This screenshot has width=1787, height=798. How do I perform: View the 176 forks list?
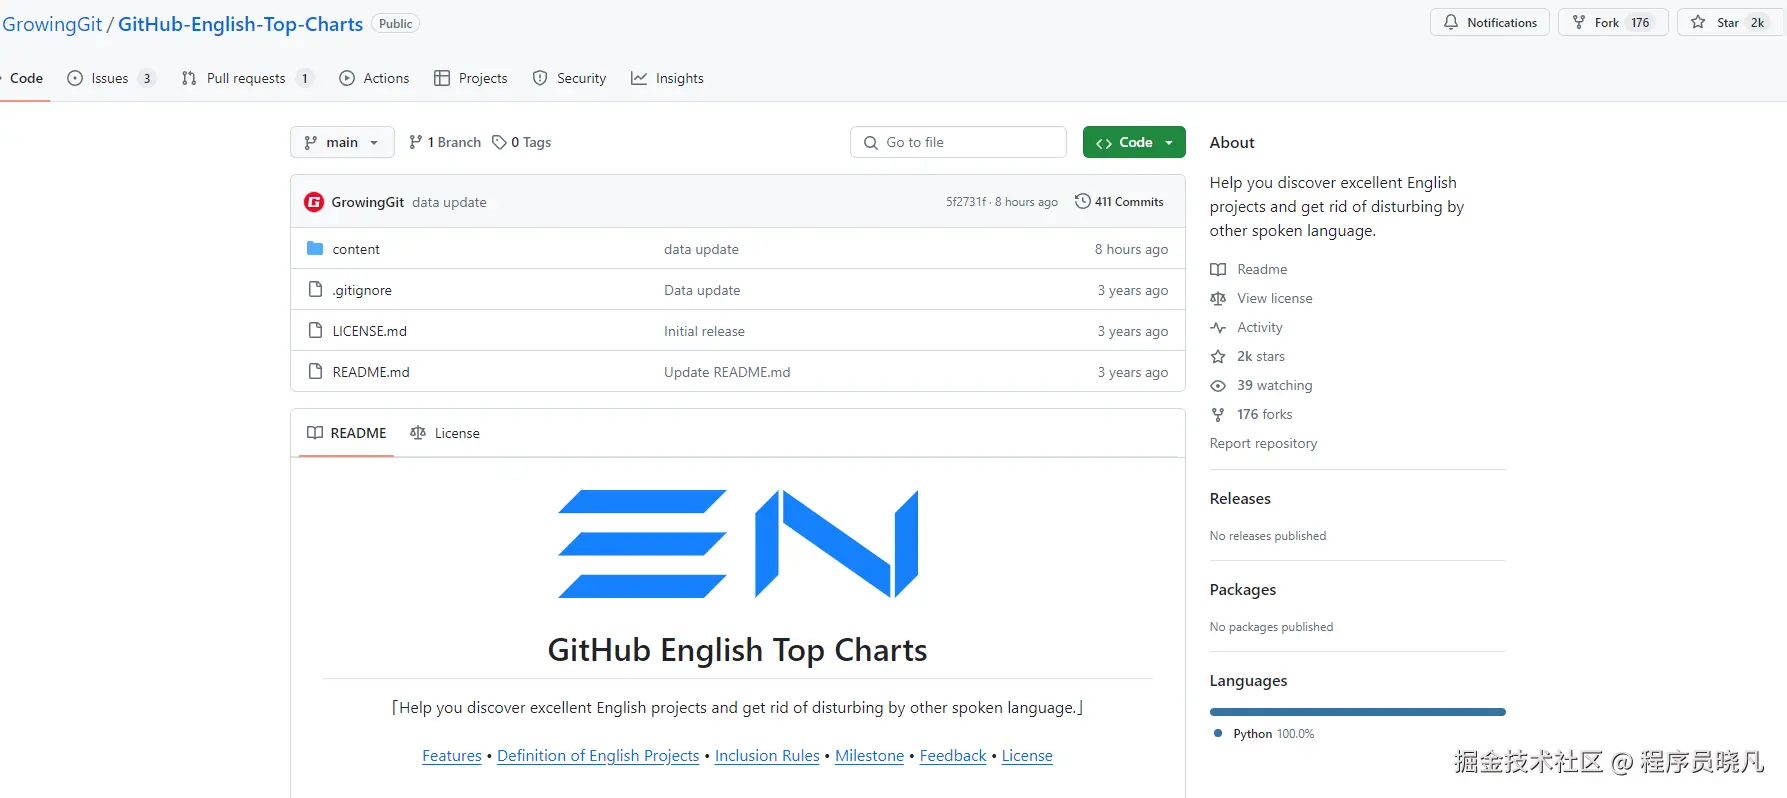point(1264,414)
